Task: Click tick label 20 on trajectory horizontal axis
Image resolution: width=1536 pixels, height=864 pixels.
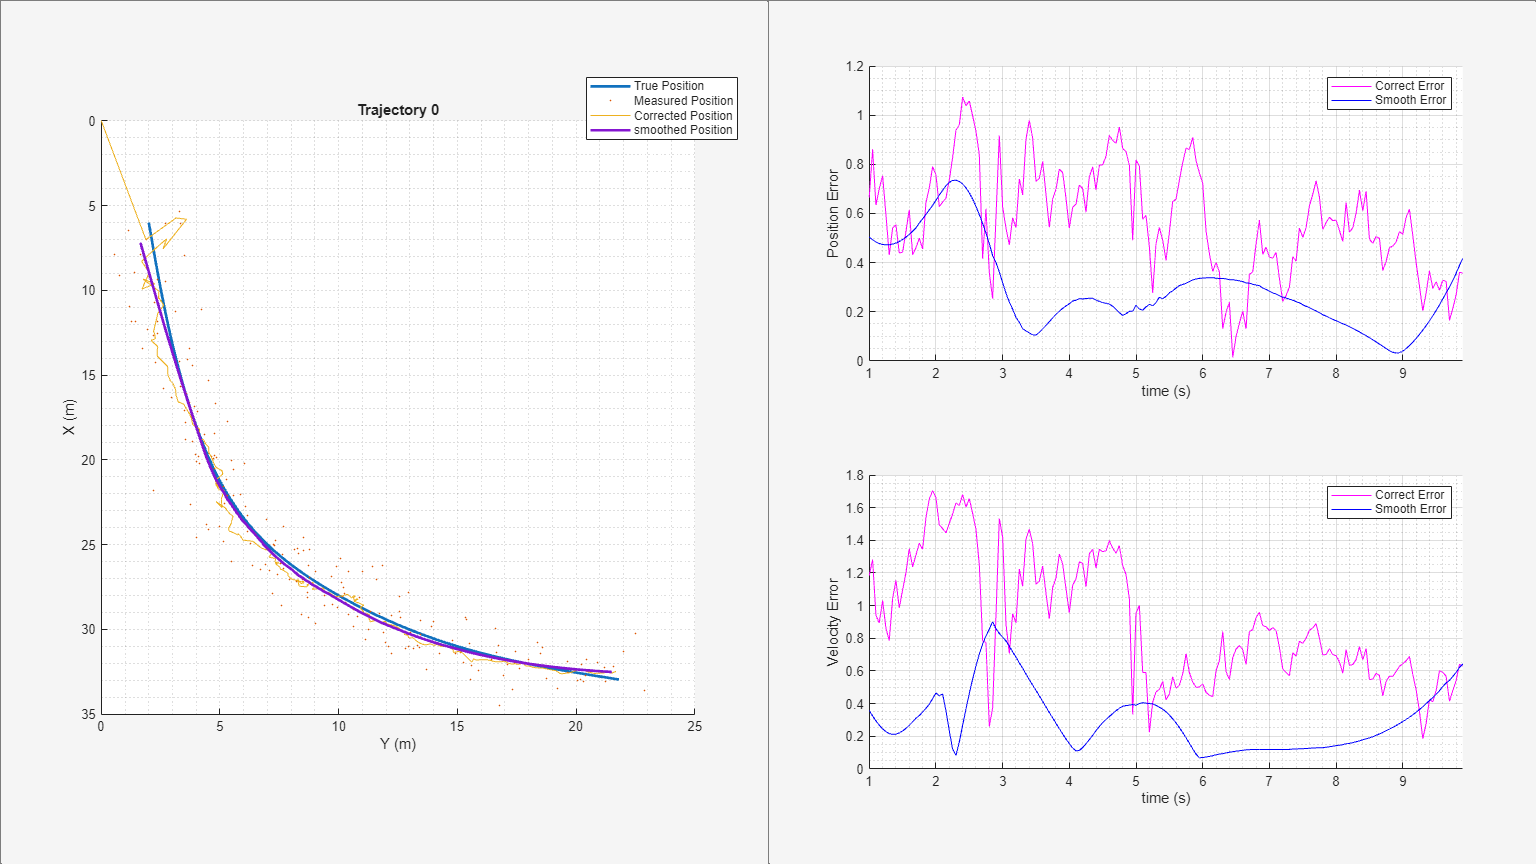Action: tap(576, 726)
